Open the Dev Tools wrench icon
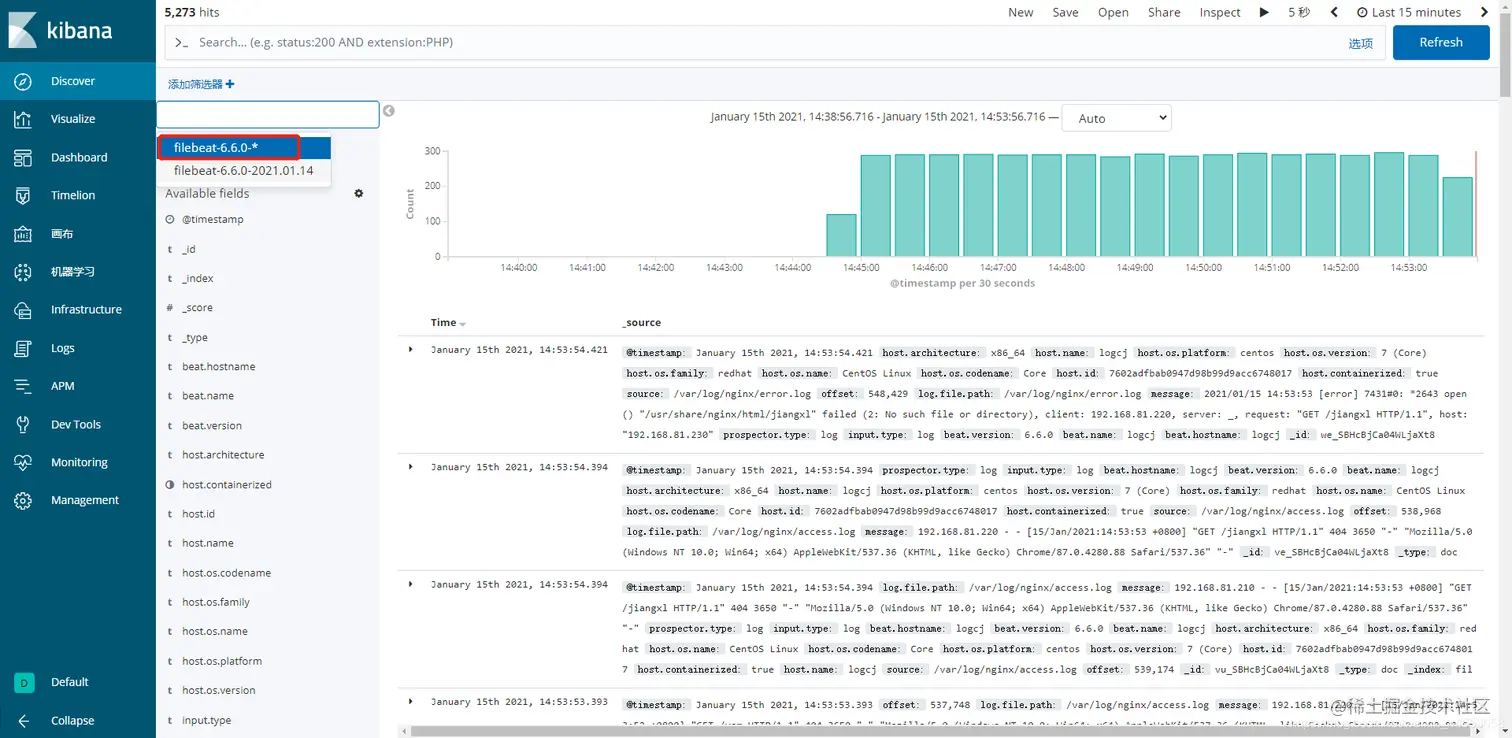The width and height of the screenshot is (1512, 738). 23,424
